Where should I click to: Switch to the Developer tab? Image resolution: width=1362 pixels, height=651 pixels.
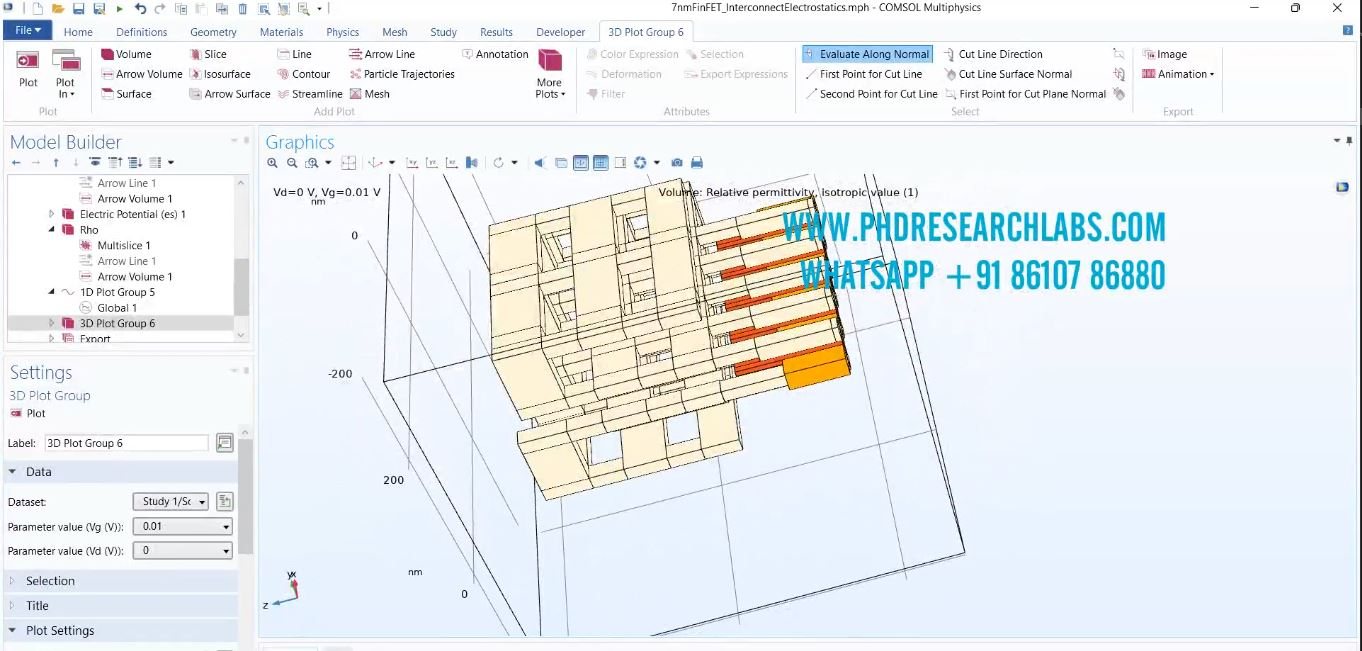tap(561, 32)
